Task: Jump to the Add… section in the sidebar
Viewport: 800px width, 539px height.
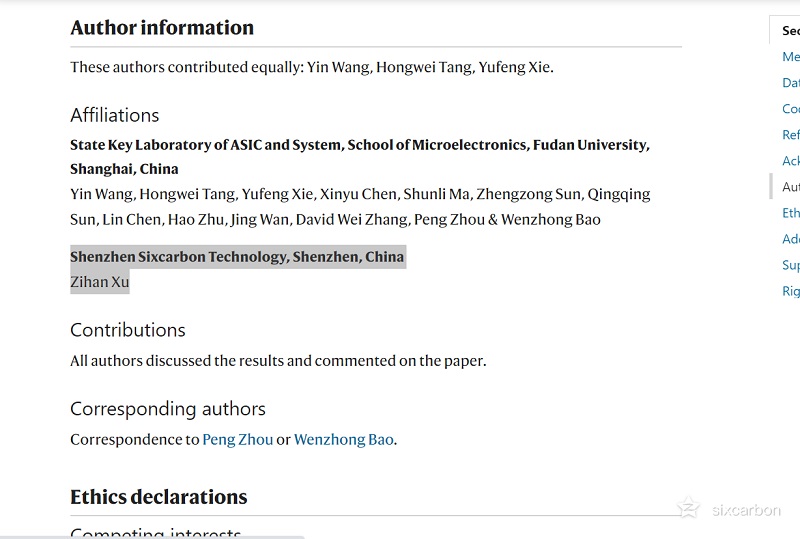Action: 791,239
